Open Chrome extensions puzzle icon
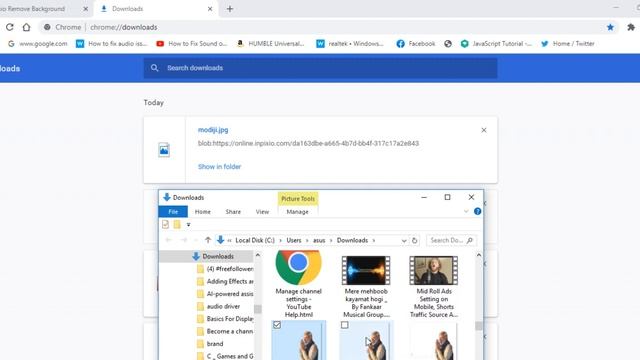 tap(631, 27)
